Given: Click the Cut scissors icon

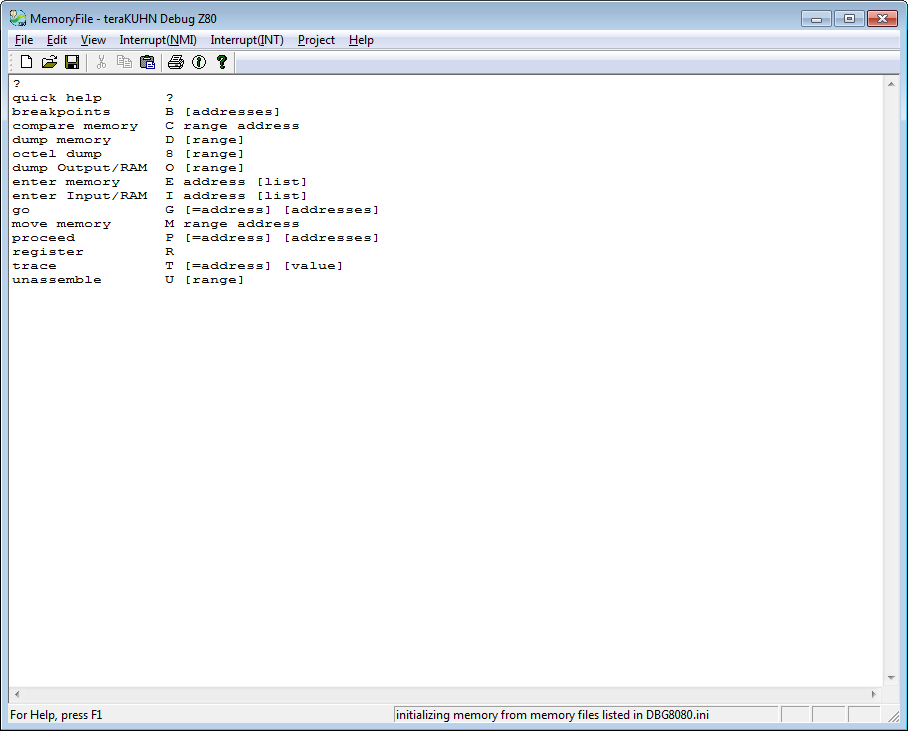Looking at the screenshot, I should pyautogui.click(x=101, y=63).
